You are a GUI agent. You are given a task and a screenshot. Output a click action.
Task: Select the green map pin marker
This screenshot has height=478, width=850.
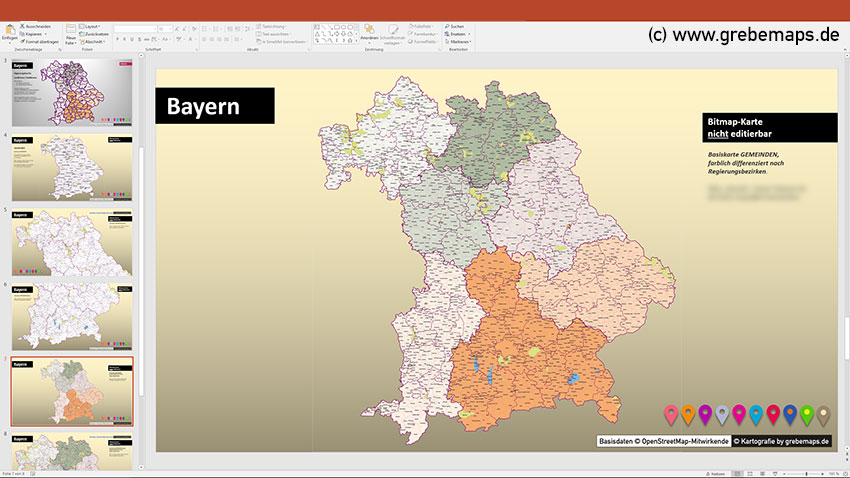807,415
